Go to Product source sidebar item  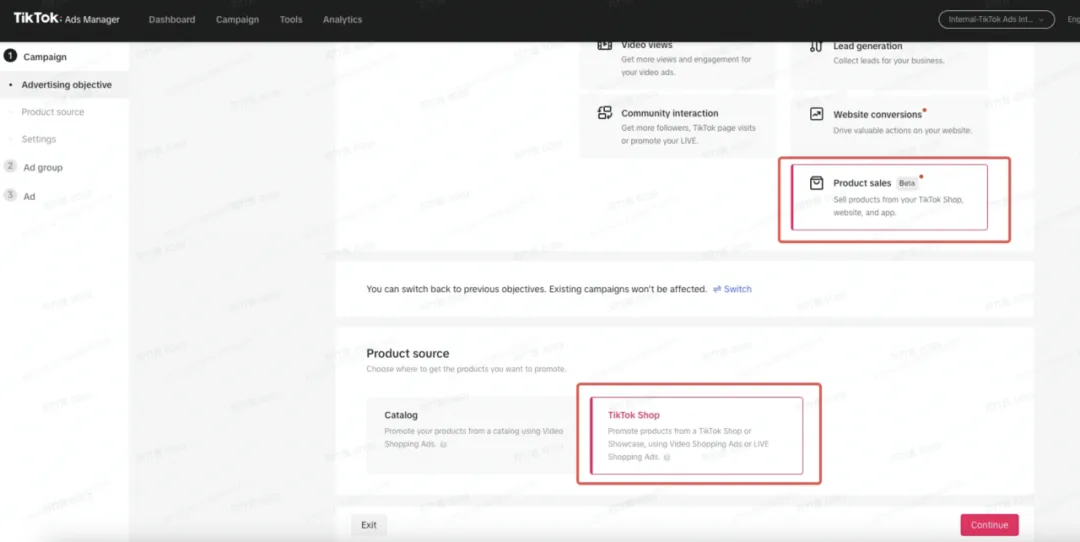click(52, 112)
